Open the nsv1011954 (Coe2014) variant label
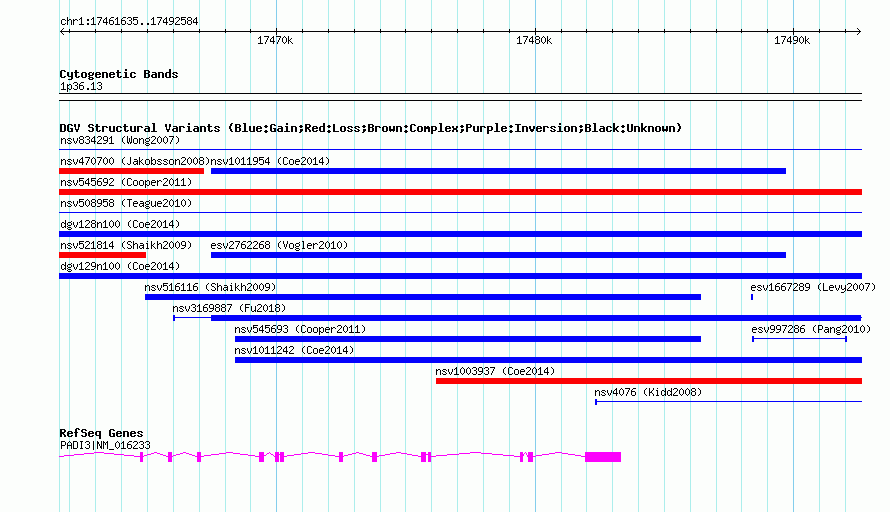Viewport: 890px width, 512px height. click(x=270, y=161)
